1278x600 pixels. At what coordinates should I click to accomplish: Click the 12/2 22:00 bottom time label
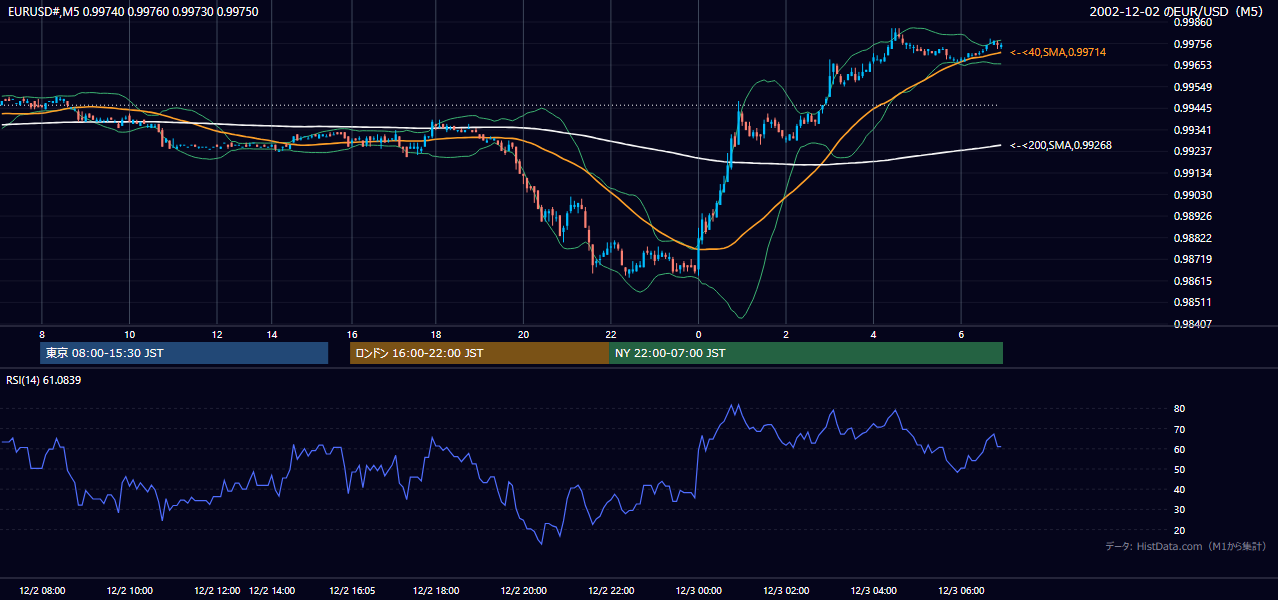coord(610,591)
